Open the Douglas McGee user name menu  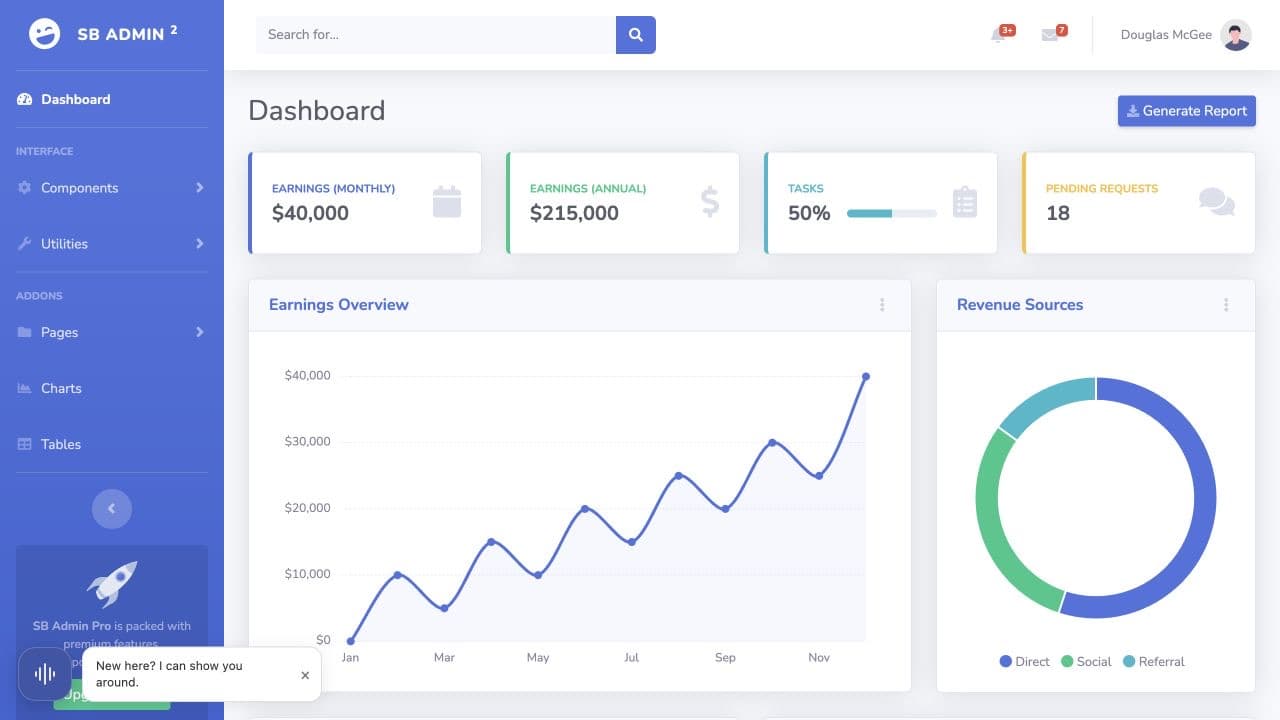pos(1166,35)
